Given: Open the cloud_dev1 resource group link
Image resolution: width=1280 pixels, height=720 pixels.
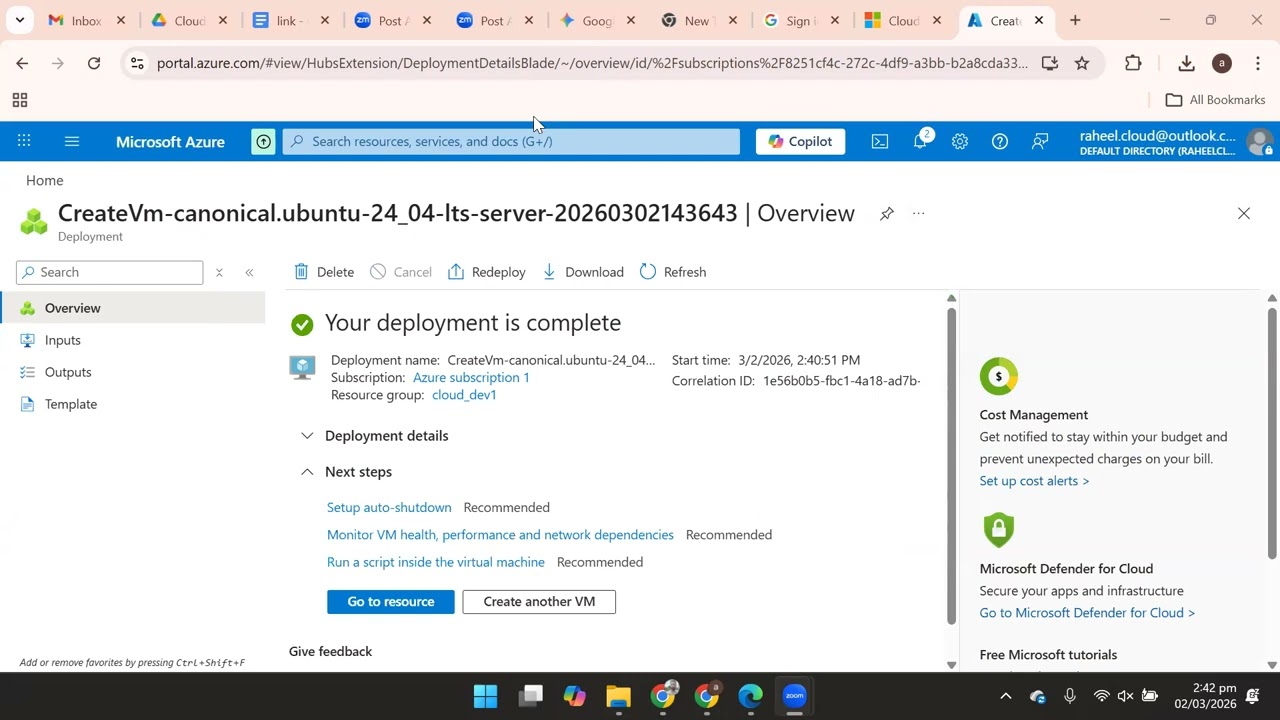Looking at the screenshot, I should pos(464,395).
